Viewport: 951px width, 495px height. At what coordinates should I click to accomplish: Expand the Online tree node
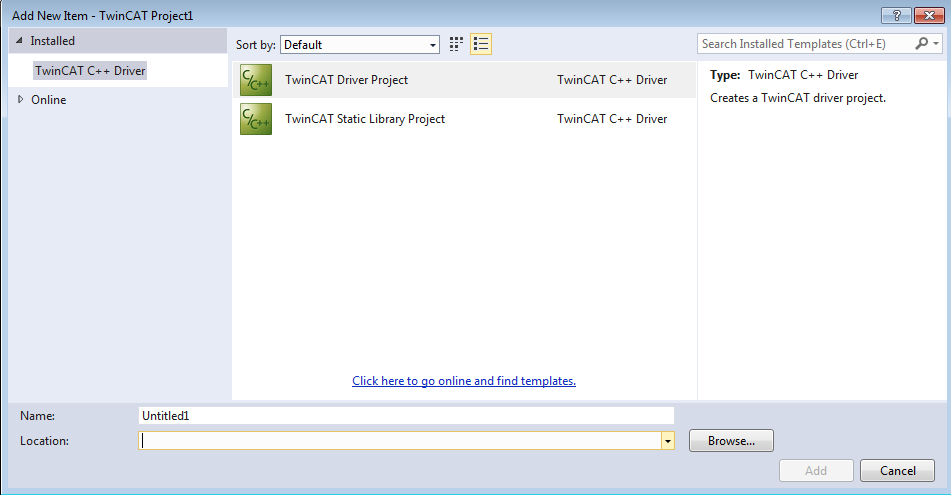tap(21, 99)
